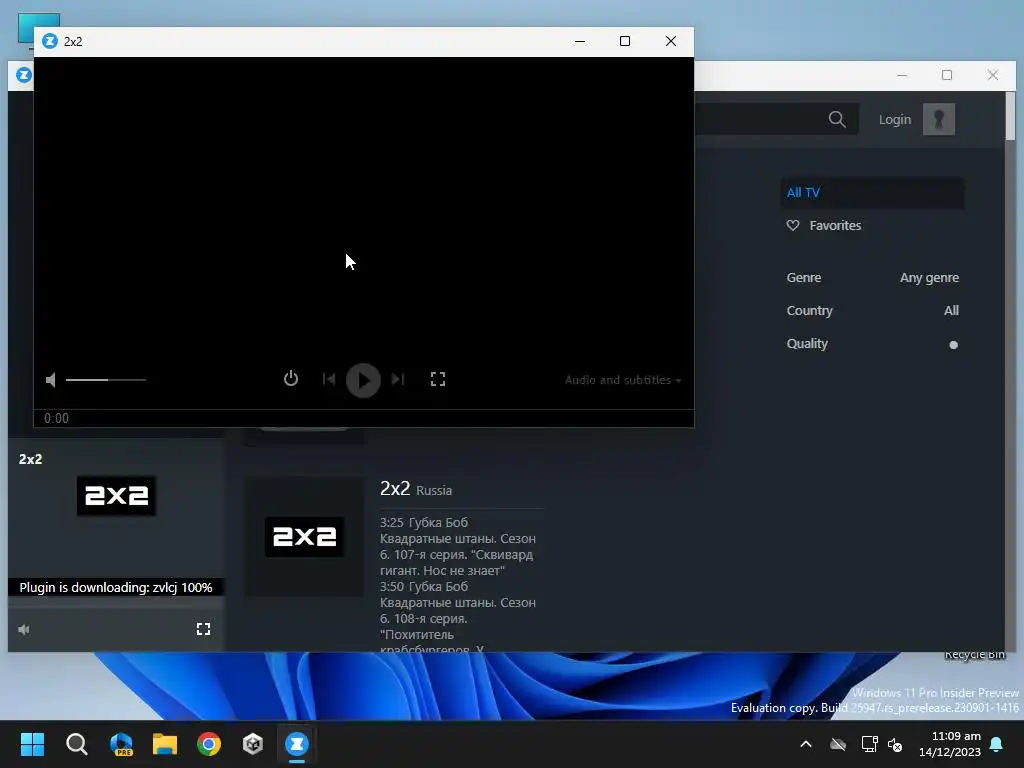Click the heart icon beside Favorites

click(x=793, y=225)
